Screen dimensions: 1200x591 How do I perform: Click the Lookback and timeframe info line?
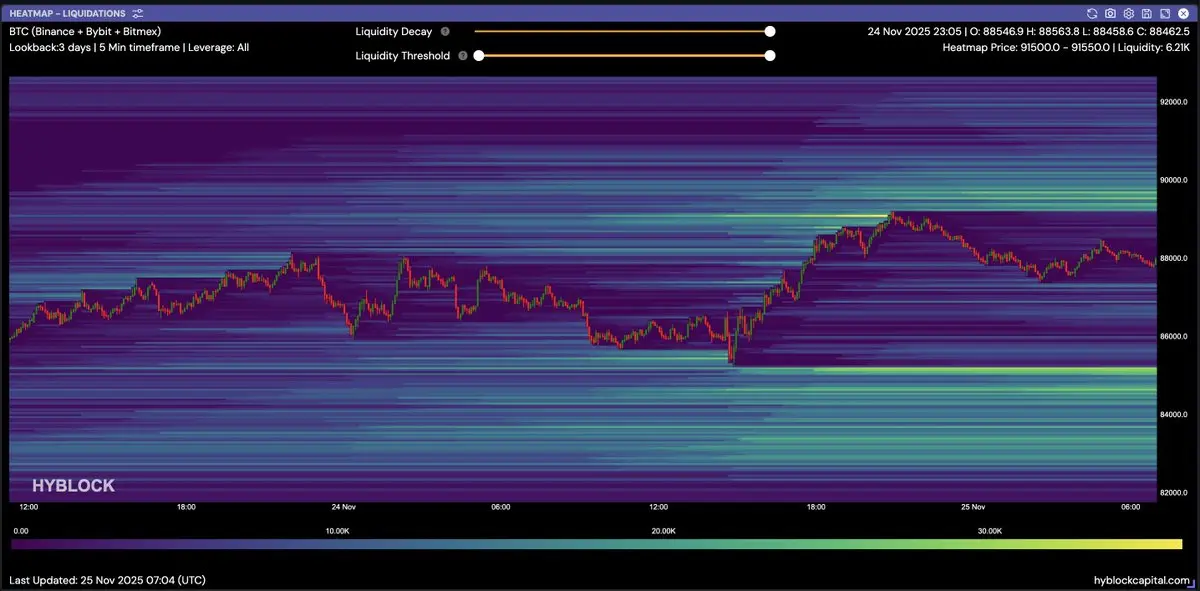click(x=129, y=47)
